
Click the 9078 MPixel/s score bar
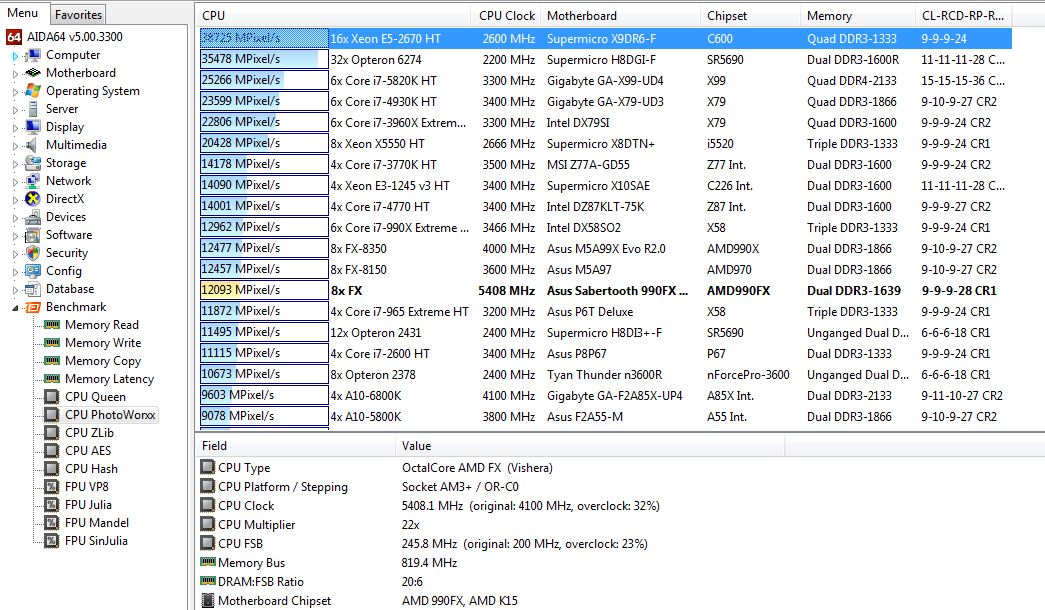(x=264, y=416)
